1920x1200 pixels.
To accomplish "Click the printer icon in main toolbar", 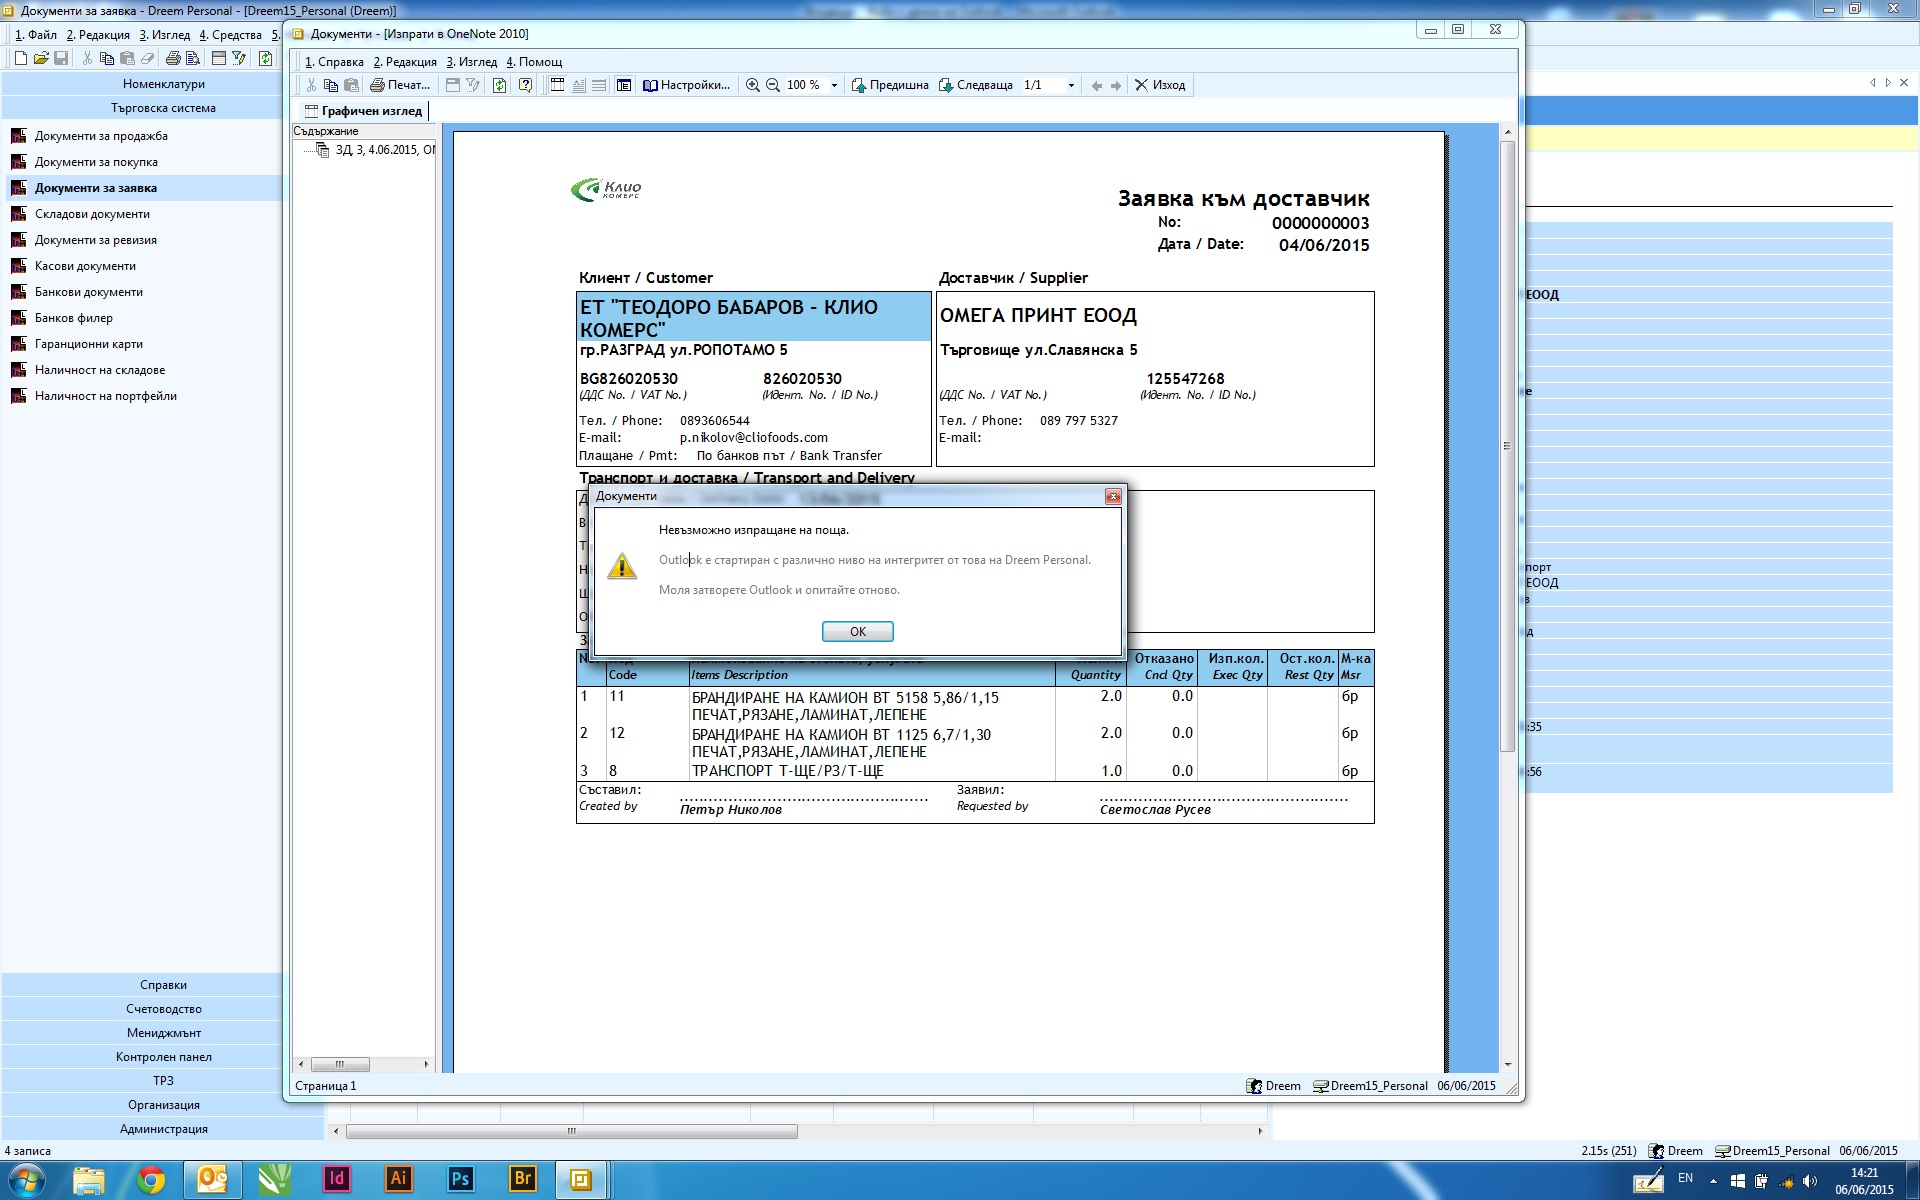I will coord(173,59).
